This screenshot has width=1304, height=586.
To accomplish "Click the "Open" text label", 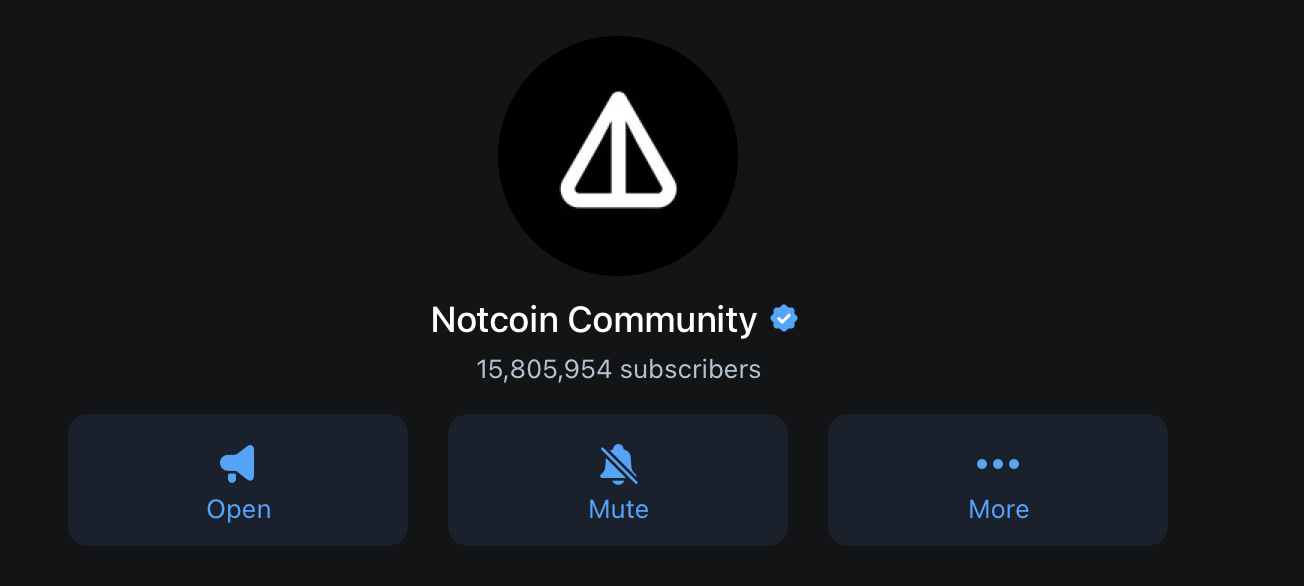I will 238,510.
